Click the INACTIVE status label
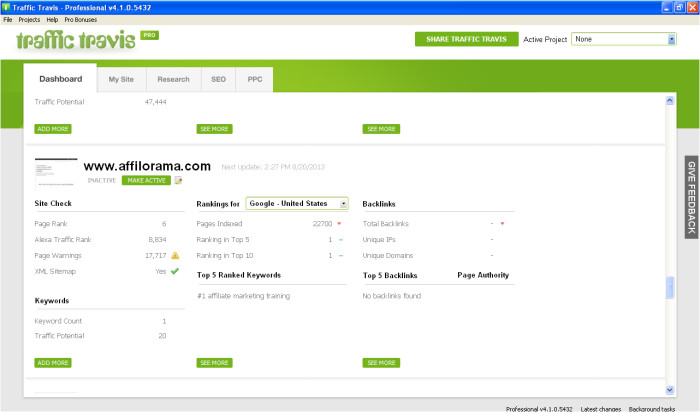The image size is (700, 412). click(x=101, y=180)
